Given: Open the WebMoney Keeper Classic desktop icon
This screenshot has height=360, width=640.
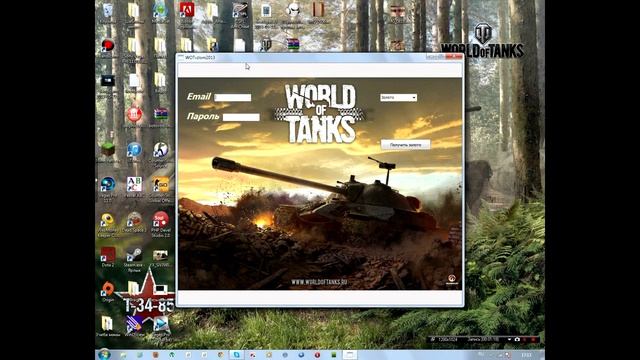Looking at the screenshot, I should tap(108, 220).
